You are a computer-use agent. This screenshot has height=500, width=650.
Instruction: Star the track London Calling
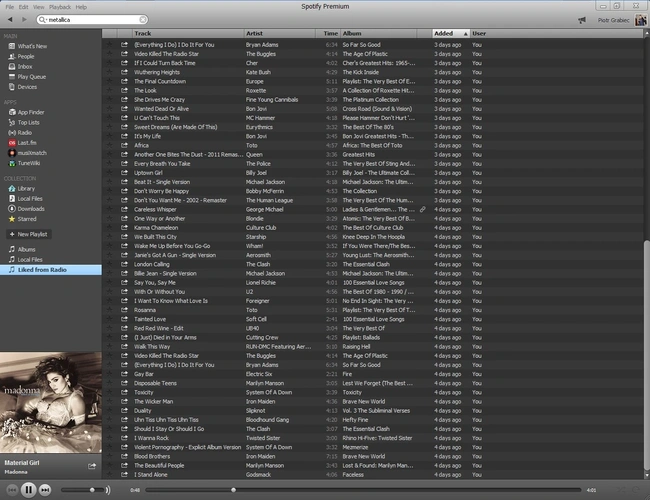click(x=109, y=264)
